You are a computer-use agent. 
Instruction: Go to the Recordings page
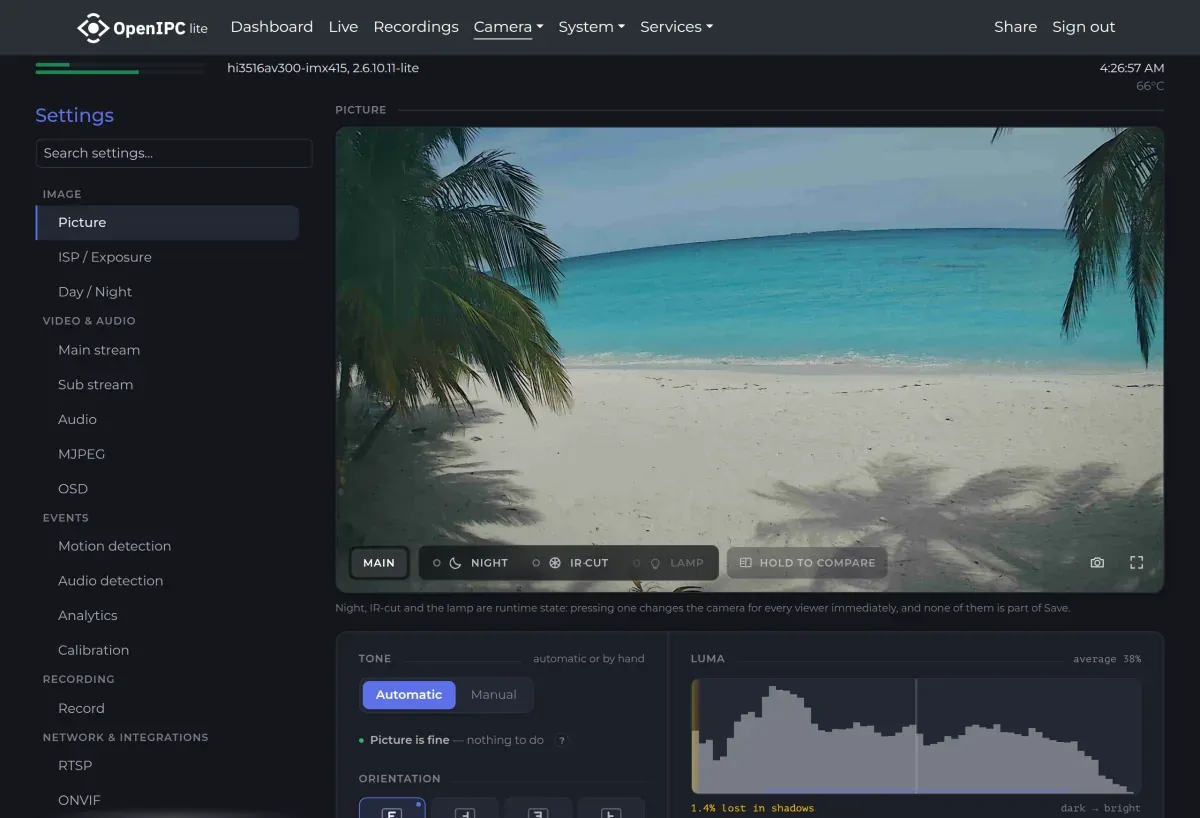point(416,27)
